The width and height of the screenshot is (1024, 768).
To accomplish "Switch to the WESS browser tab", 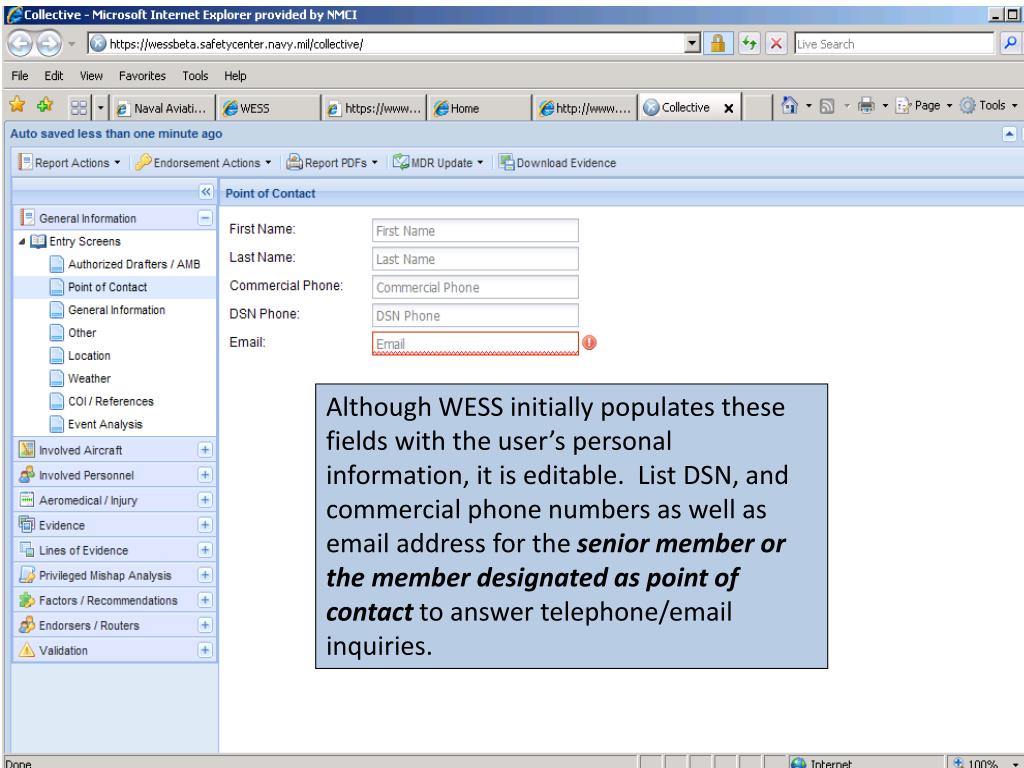I will click(x=268, y=108).
